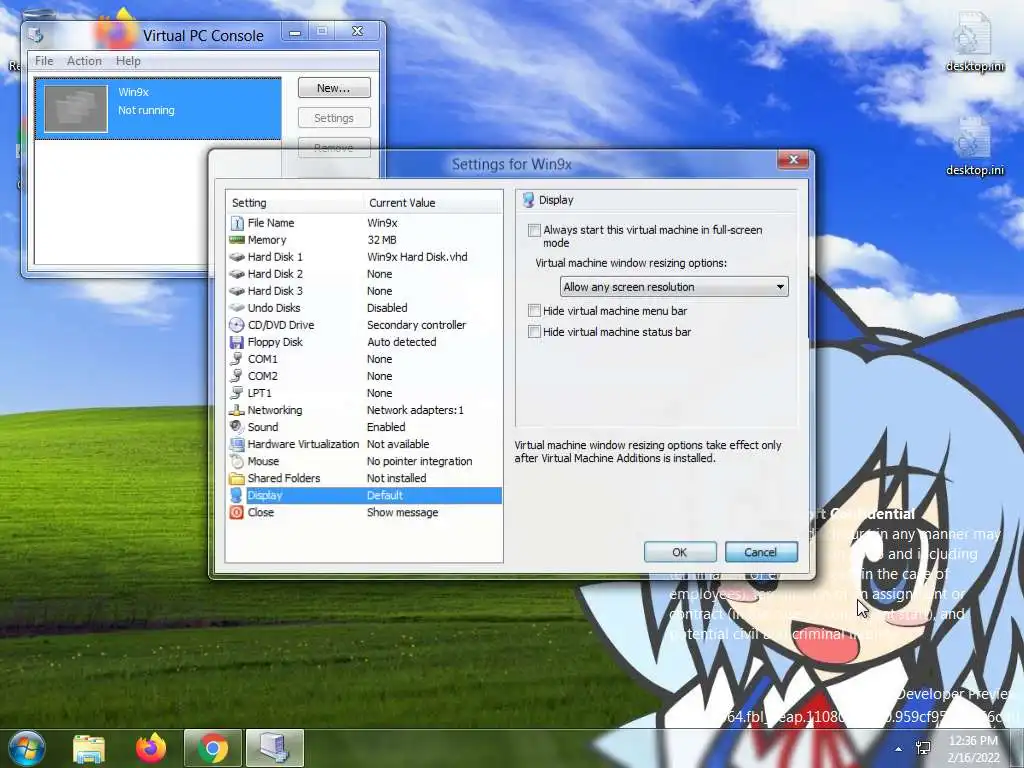Screen dimensions: 1024x768
Task: Enable always start in full-screen mode
Action: click(x=534, y=230)
